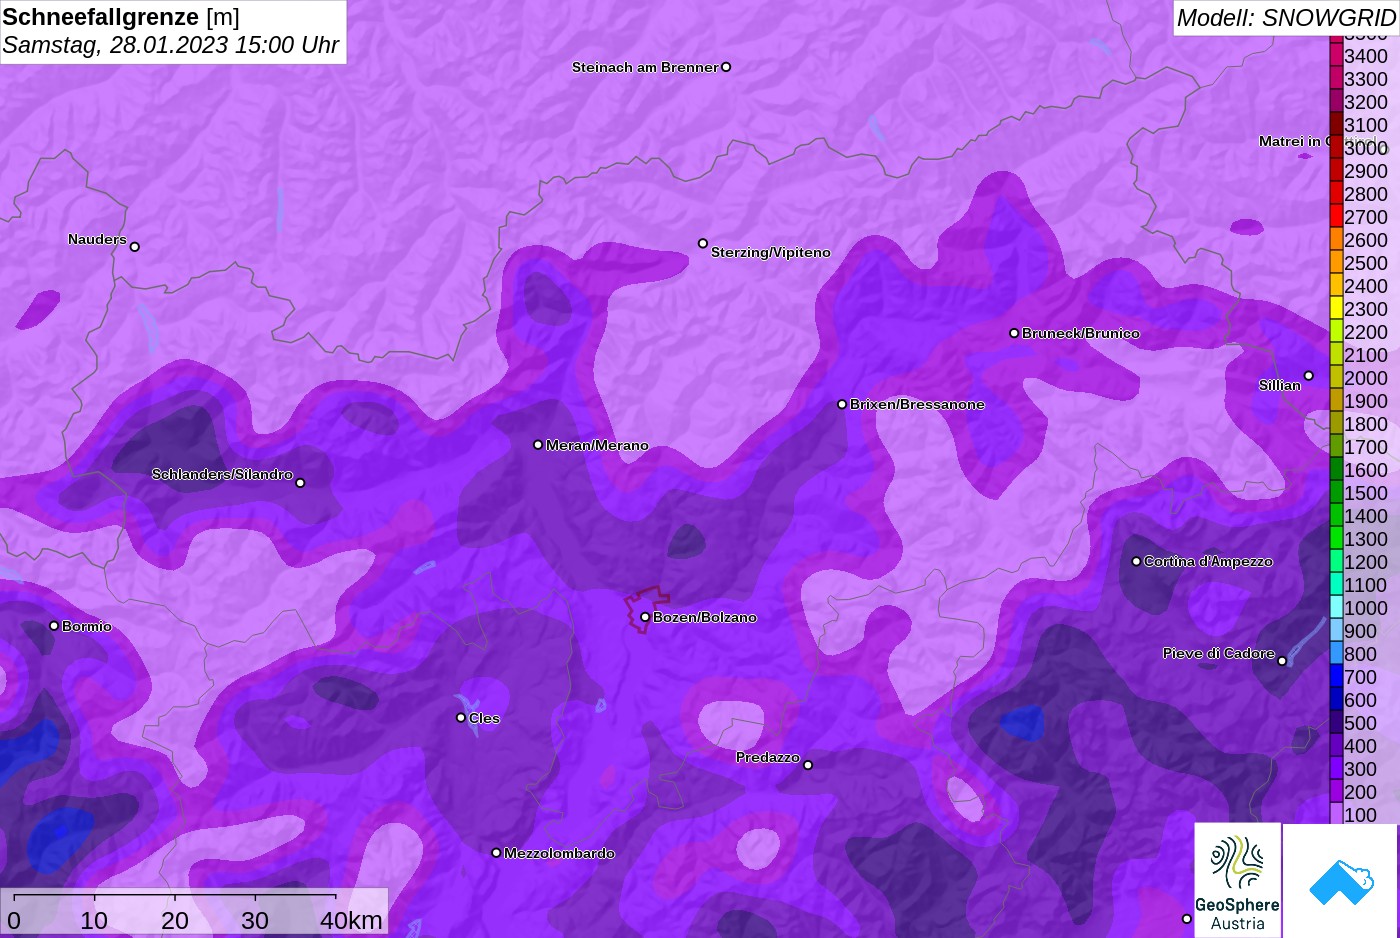Pick the red legend swatch for 2700
1400x938 pixels.
(x=1336, y=216)
